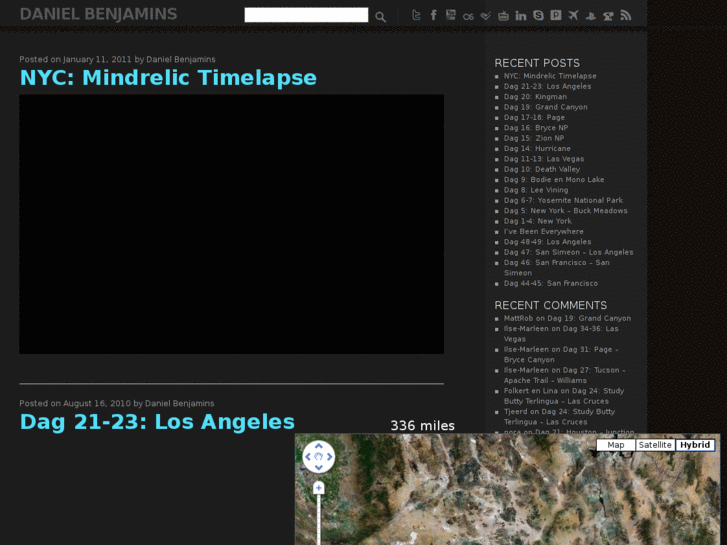Open recent post Dag 9: Bodie en Mono Lake
727x545 pixels.
(x=554, y=180)
